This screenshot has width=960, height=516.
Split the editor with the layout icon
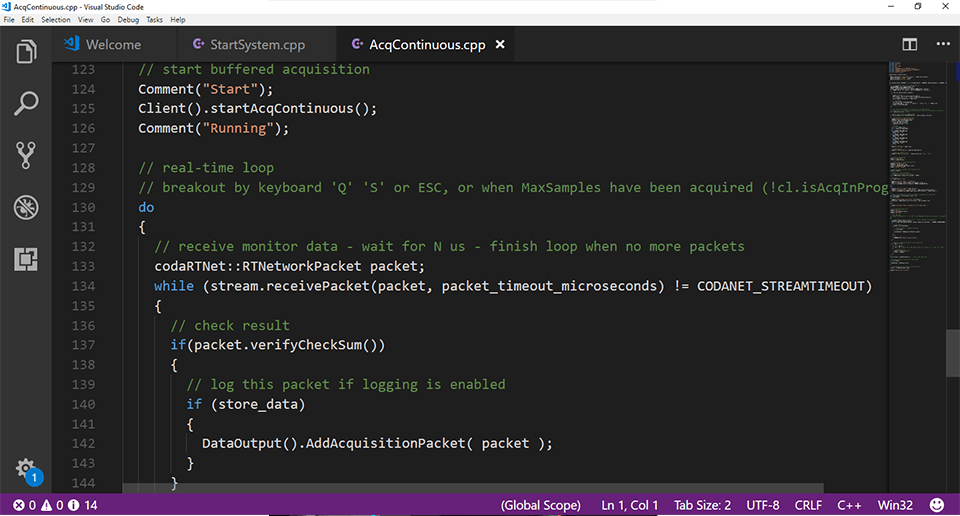[x=909, y=44]
